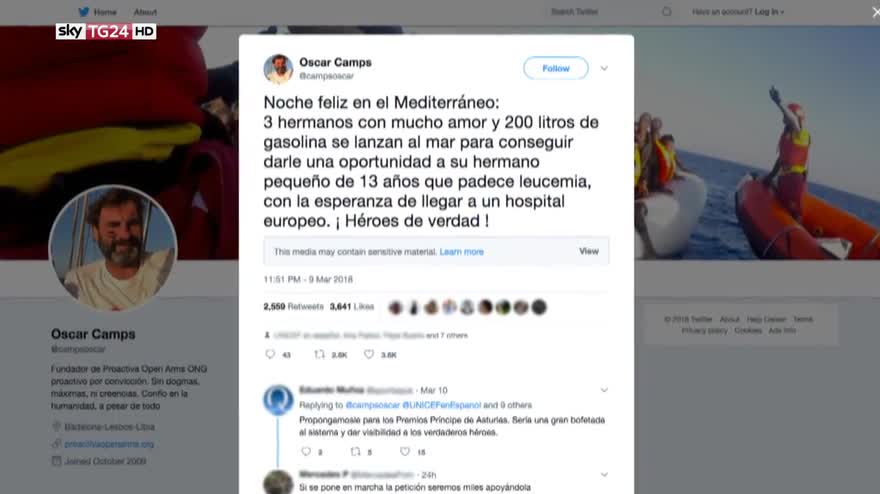Open the 3,641 Likes list

[x=352, y=307]
